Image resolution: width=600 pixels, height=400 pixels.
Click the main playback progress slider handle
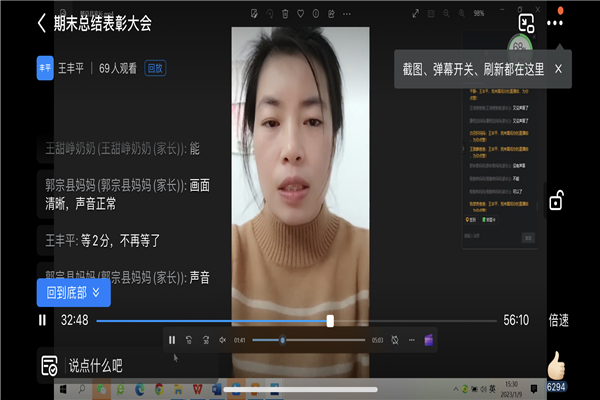click(330, 320)
